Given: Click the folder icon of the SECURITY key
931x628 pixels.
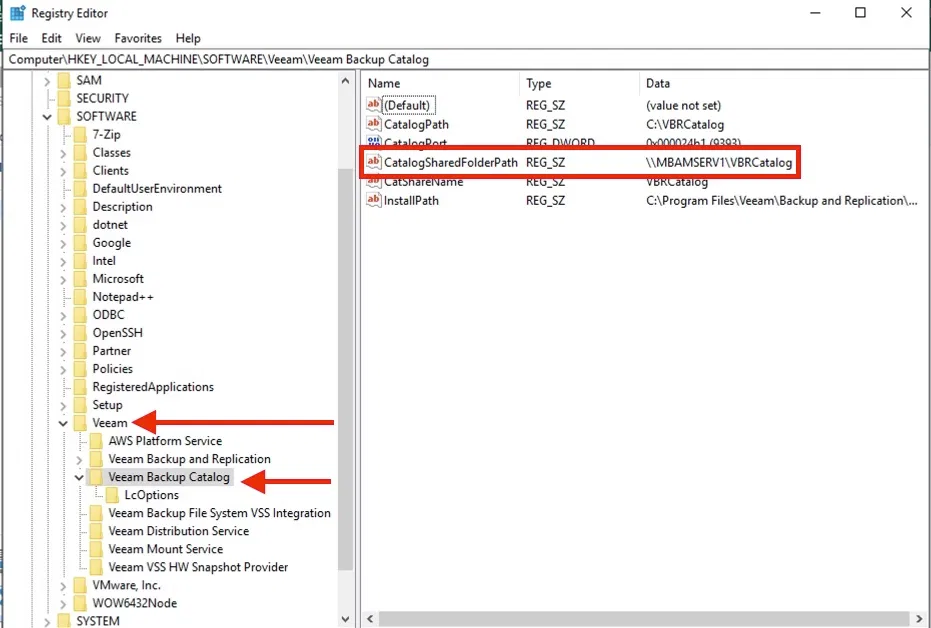Looking at the screenshot, I should [64, 98].
